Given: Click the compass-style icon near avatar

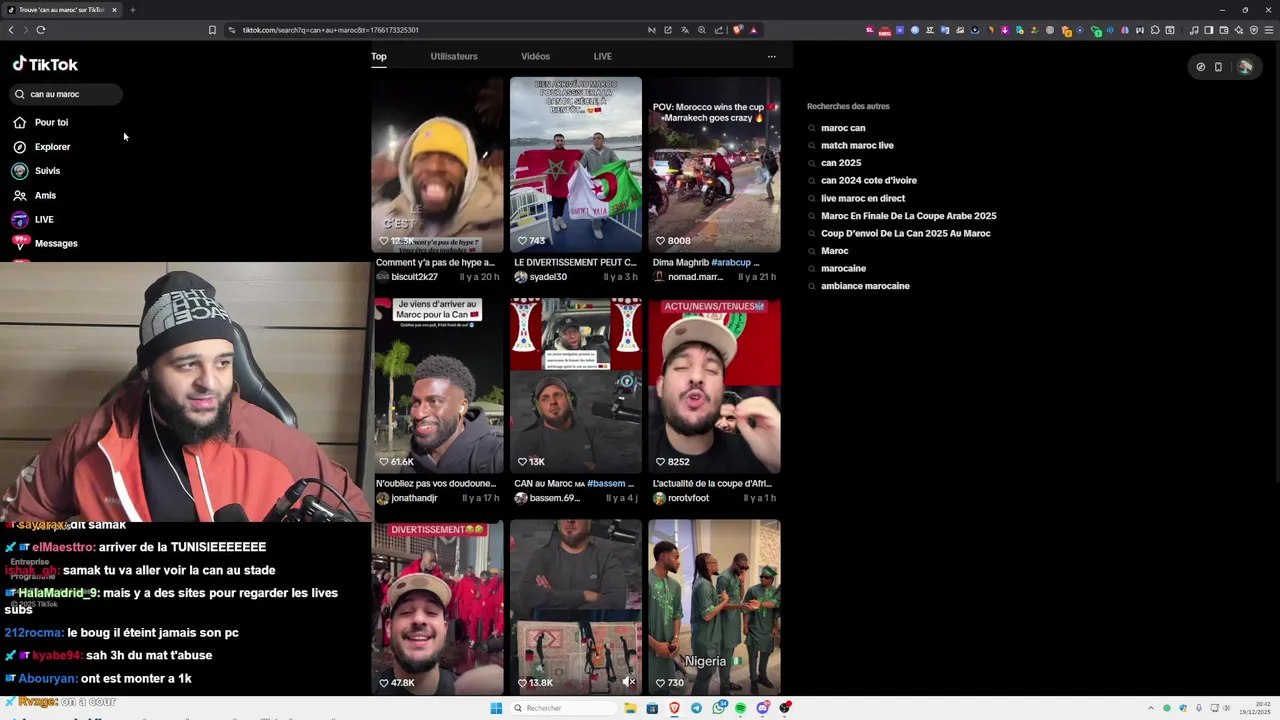Looking at the screenshot, I should point(1201,67).
